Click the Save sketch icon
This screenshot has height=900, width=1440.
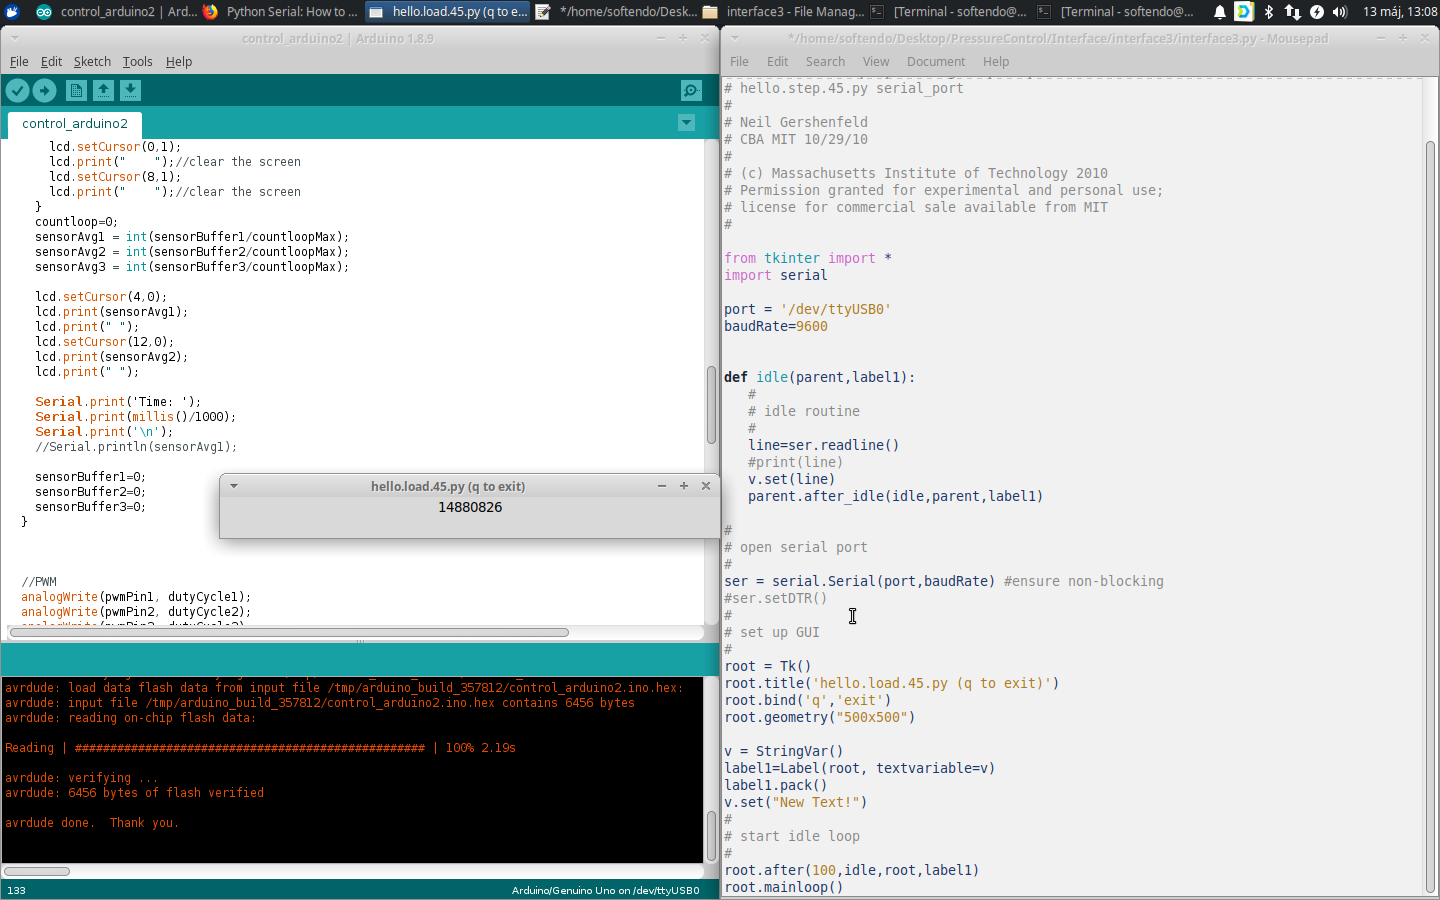[130, 90]
